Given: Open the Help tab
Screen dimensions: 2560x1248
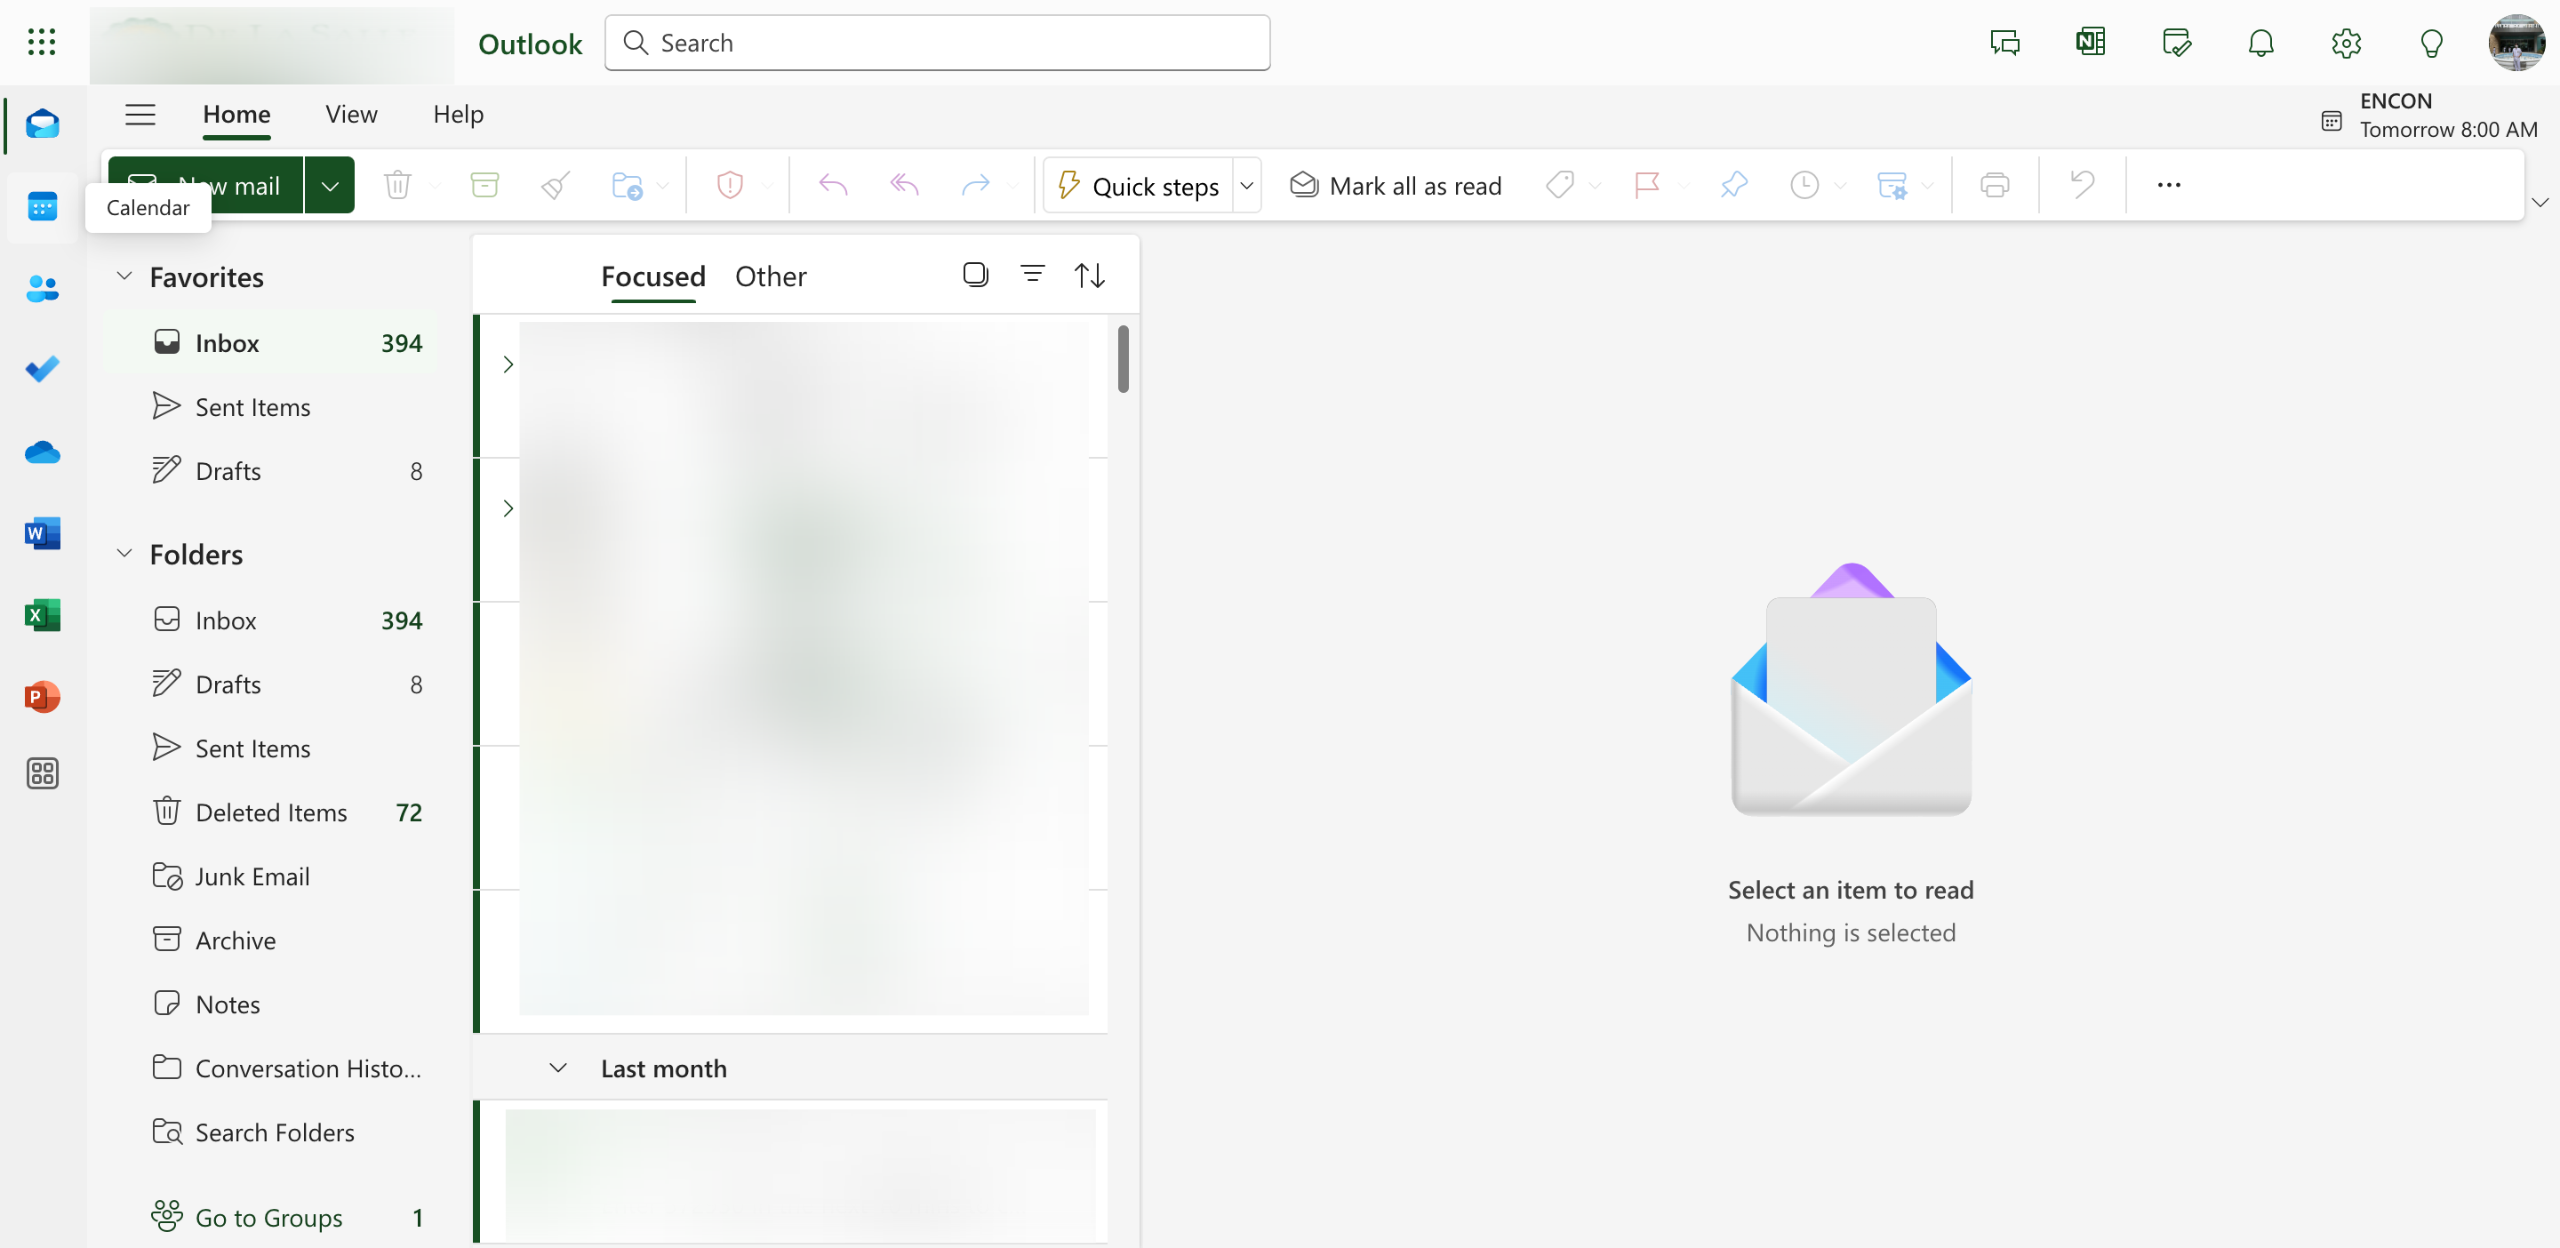Looking at the screenshot, I should point(458,114).
